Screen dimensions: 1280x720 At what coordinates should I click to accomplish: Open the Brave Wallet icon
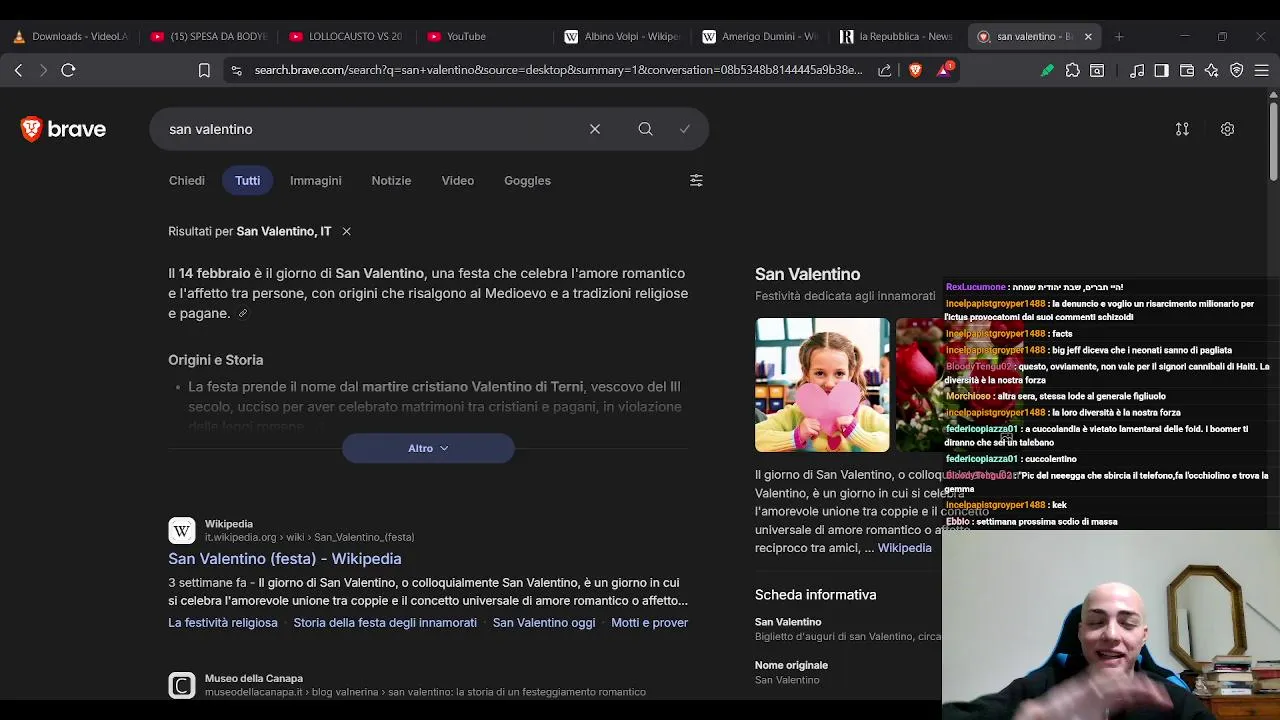(x=1187, y=70)
